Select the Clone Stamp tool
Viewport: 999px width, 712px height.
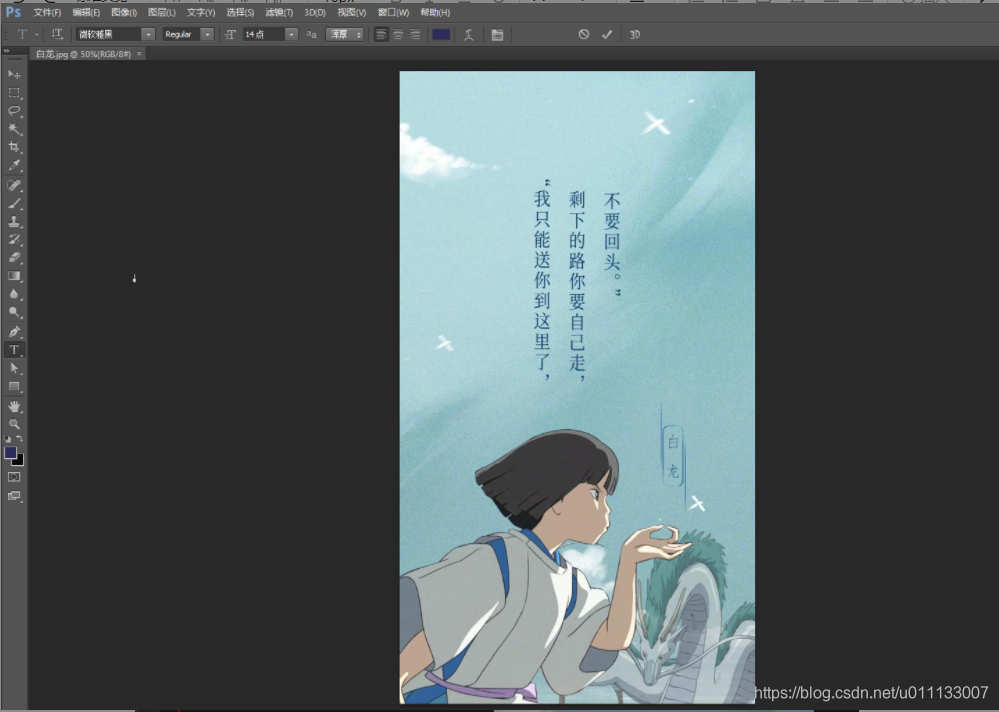coord(14,222)
